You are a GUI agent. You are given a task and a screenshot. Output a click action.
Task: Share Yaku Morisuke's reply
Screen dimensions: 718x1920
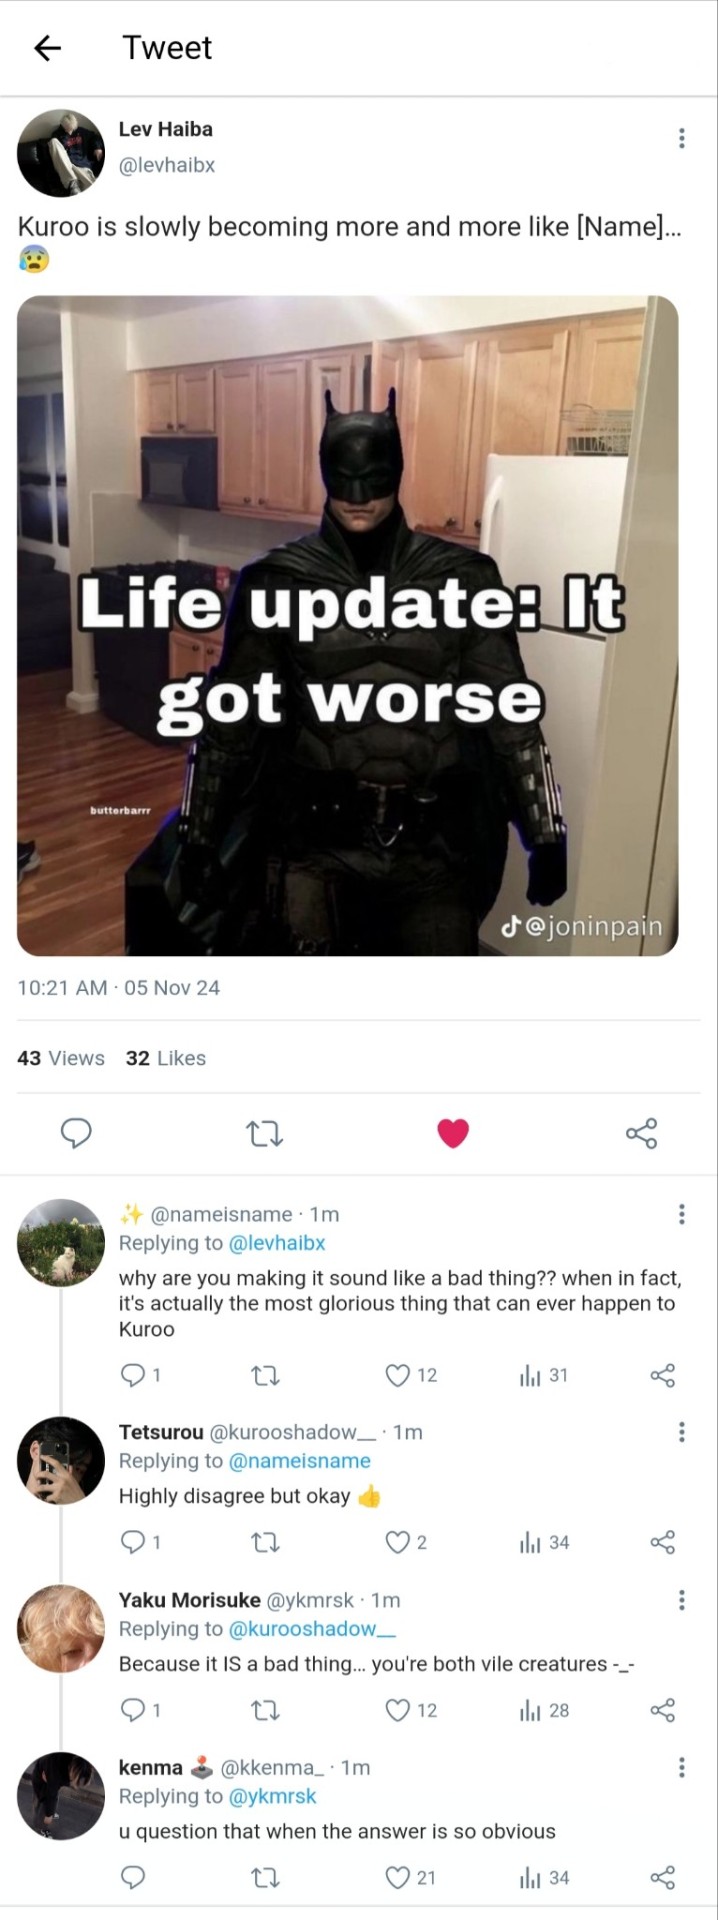663,1710
